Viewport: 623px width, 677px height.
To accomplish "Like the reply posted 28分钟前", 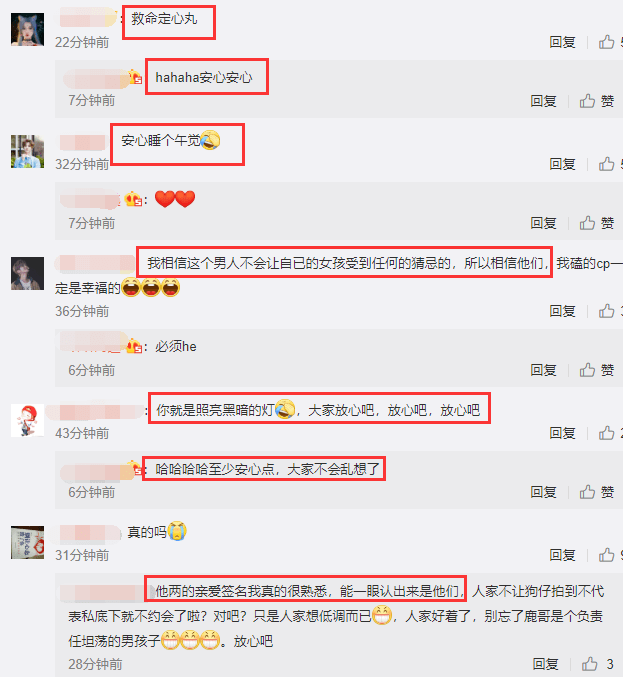I will [590, 664].
